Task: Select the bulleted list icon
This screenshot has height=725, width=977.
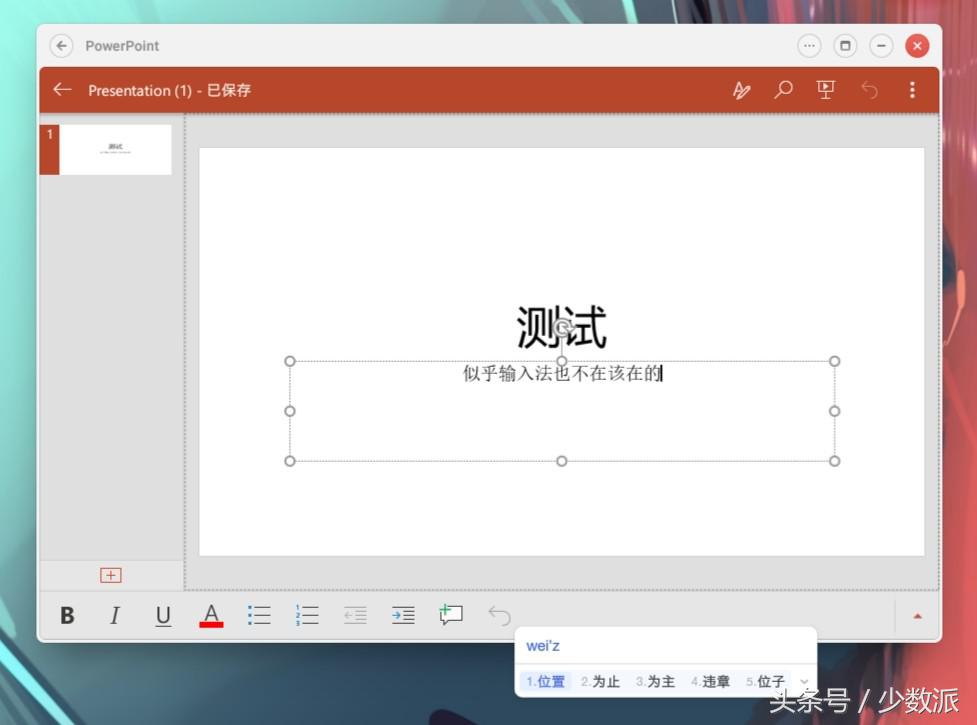Action: [258, 615]
